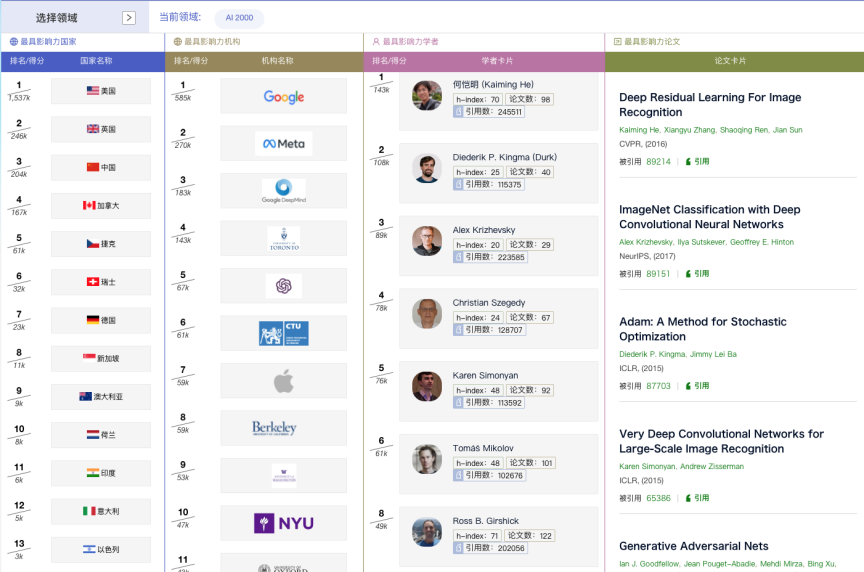Open the NYU institution logo
Screen dimensions: 864x572
coord(284,523)
